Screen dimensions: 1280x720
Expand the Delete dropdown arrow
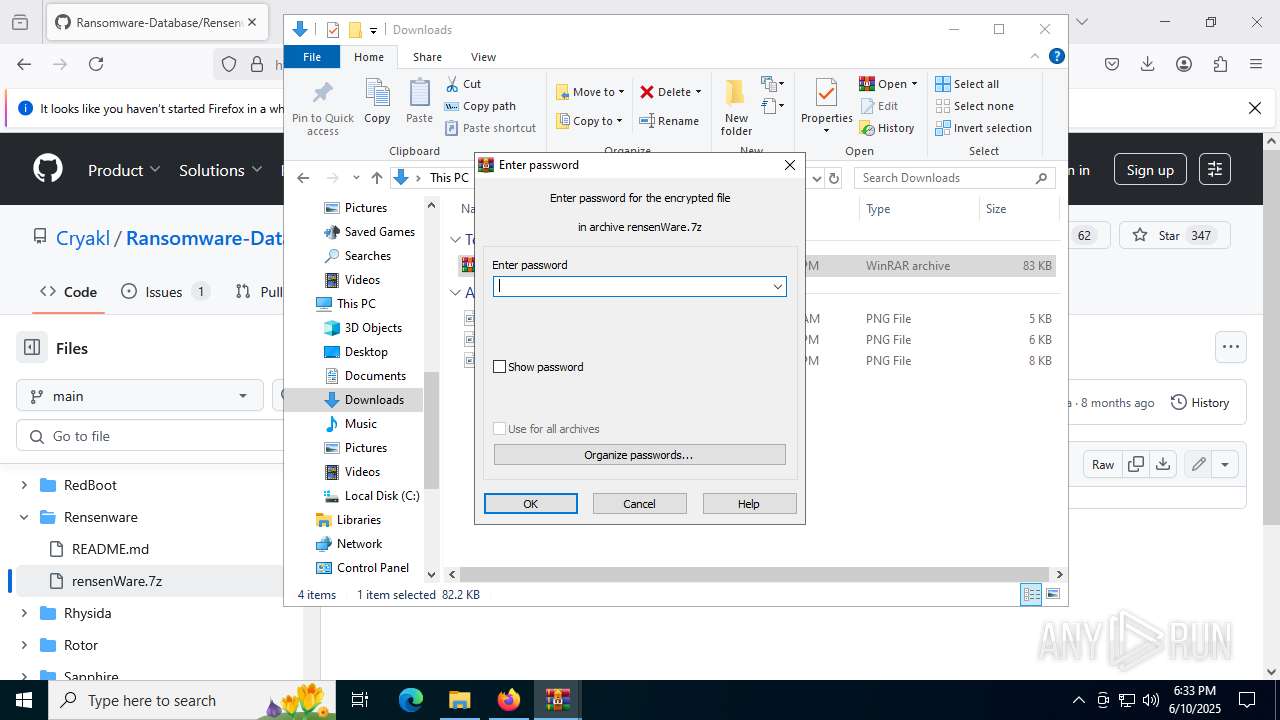(698, 92)
